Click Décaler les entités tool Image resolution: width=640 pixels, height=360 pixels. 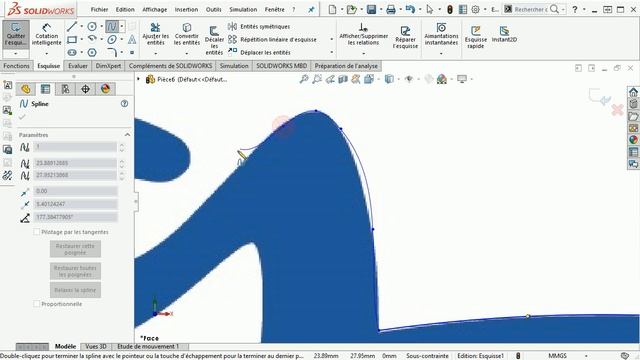pyautogui.click(x=214, y=40)
